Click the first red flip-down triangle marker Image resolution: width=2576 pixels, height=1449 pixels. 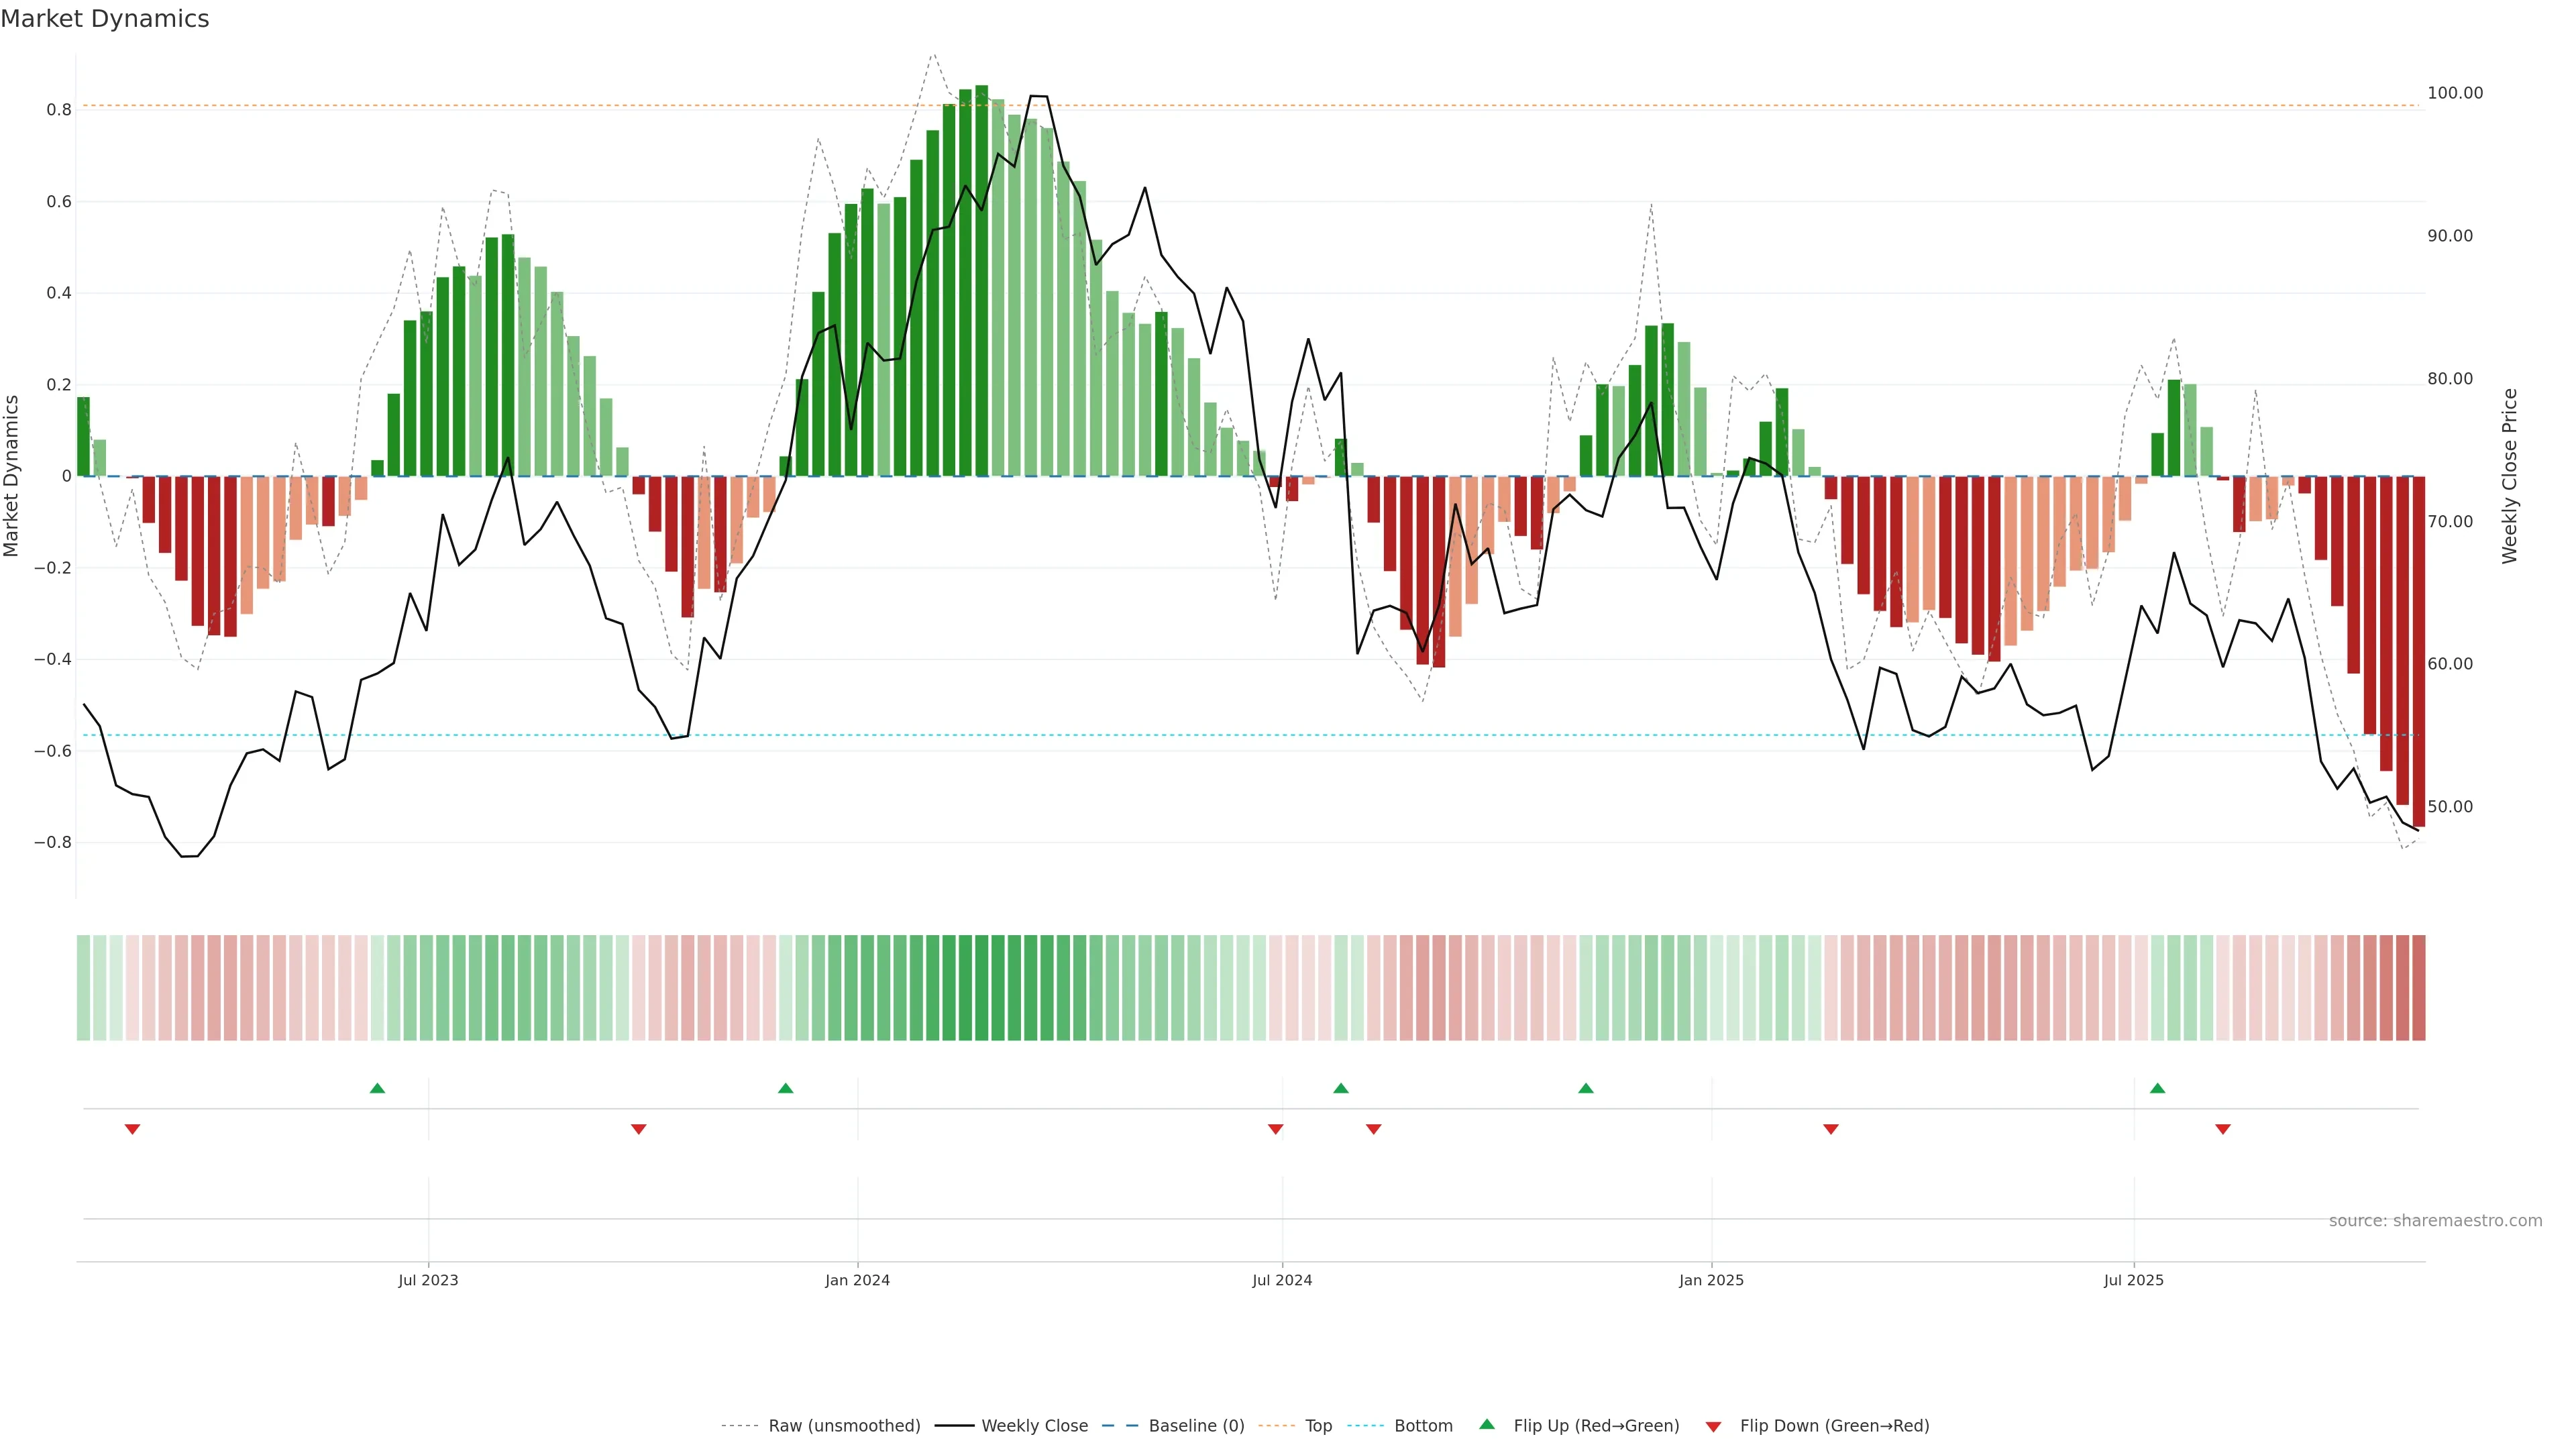[132, 1129]
